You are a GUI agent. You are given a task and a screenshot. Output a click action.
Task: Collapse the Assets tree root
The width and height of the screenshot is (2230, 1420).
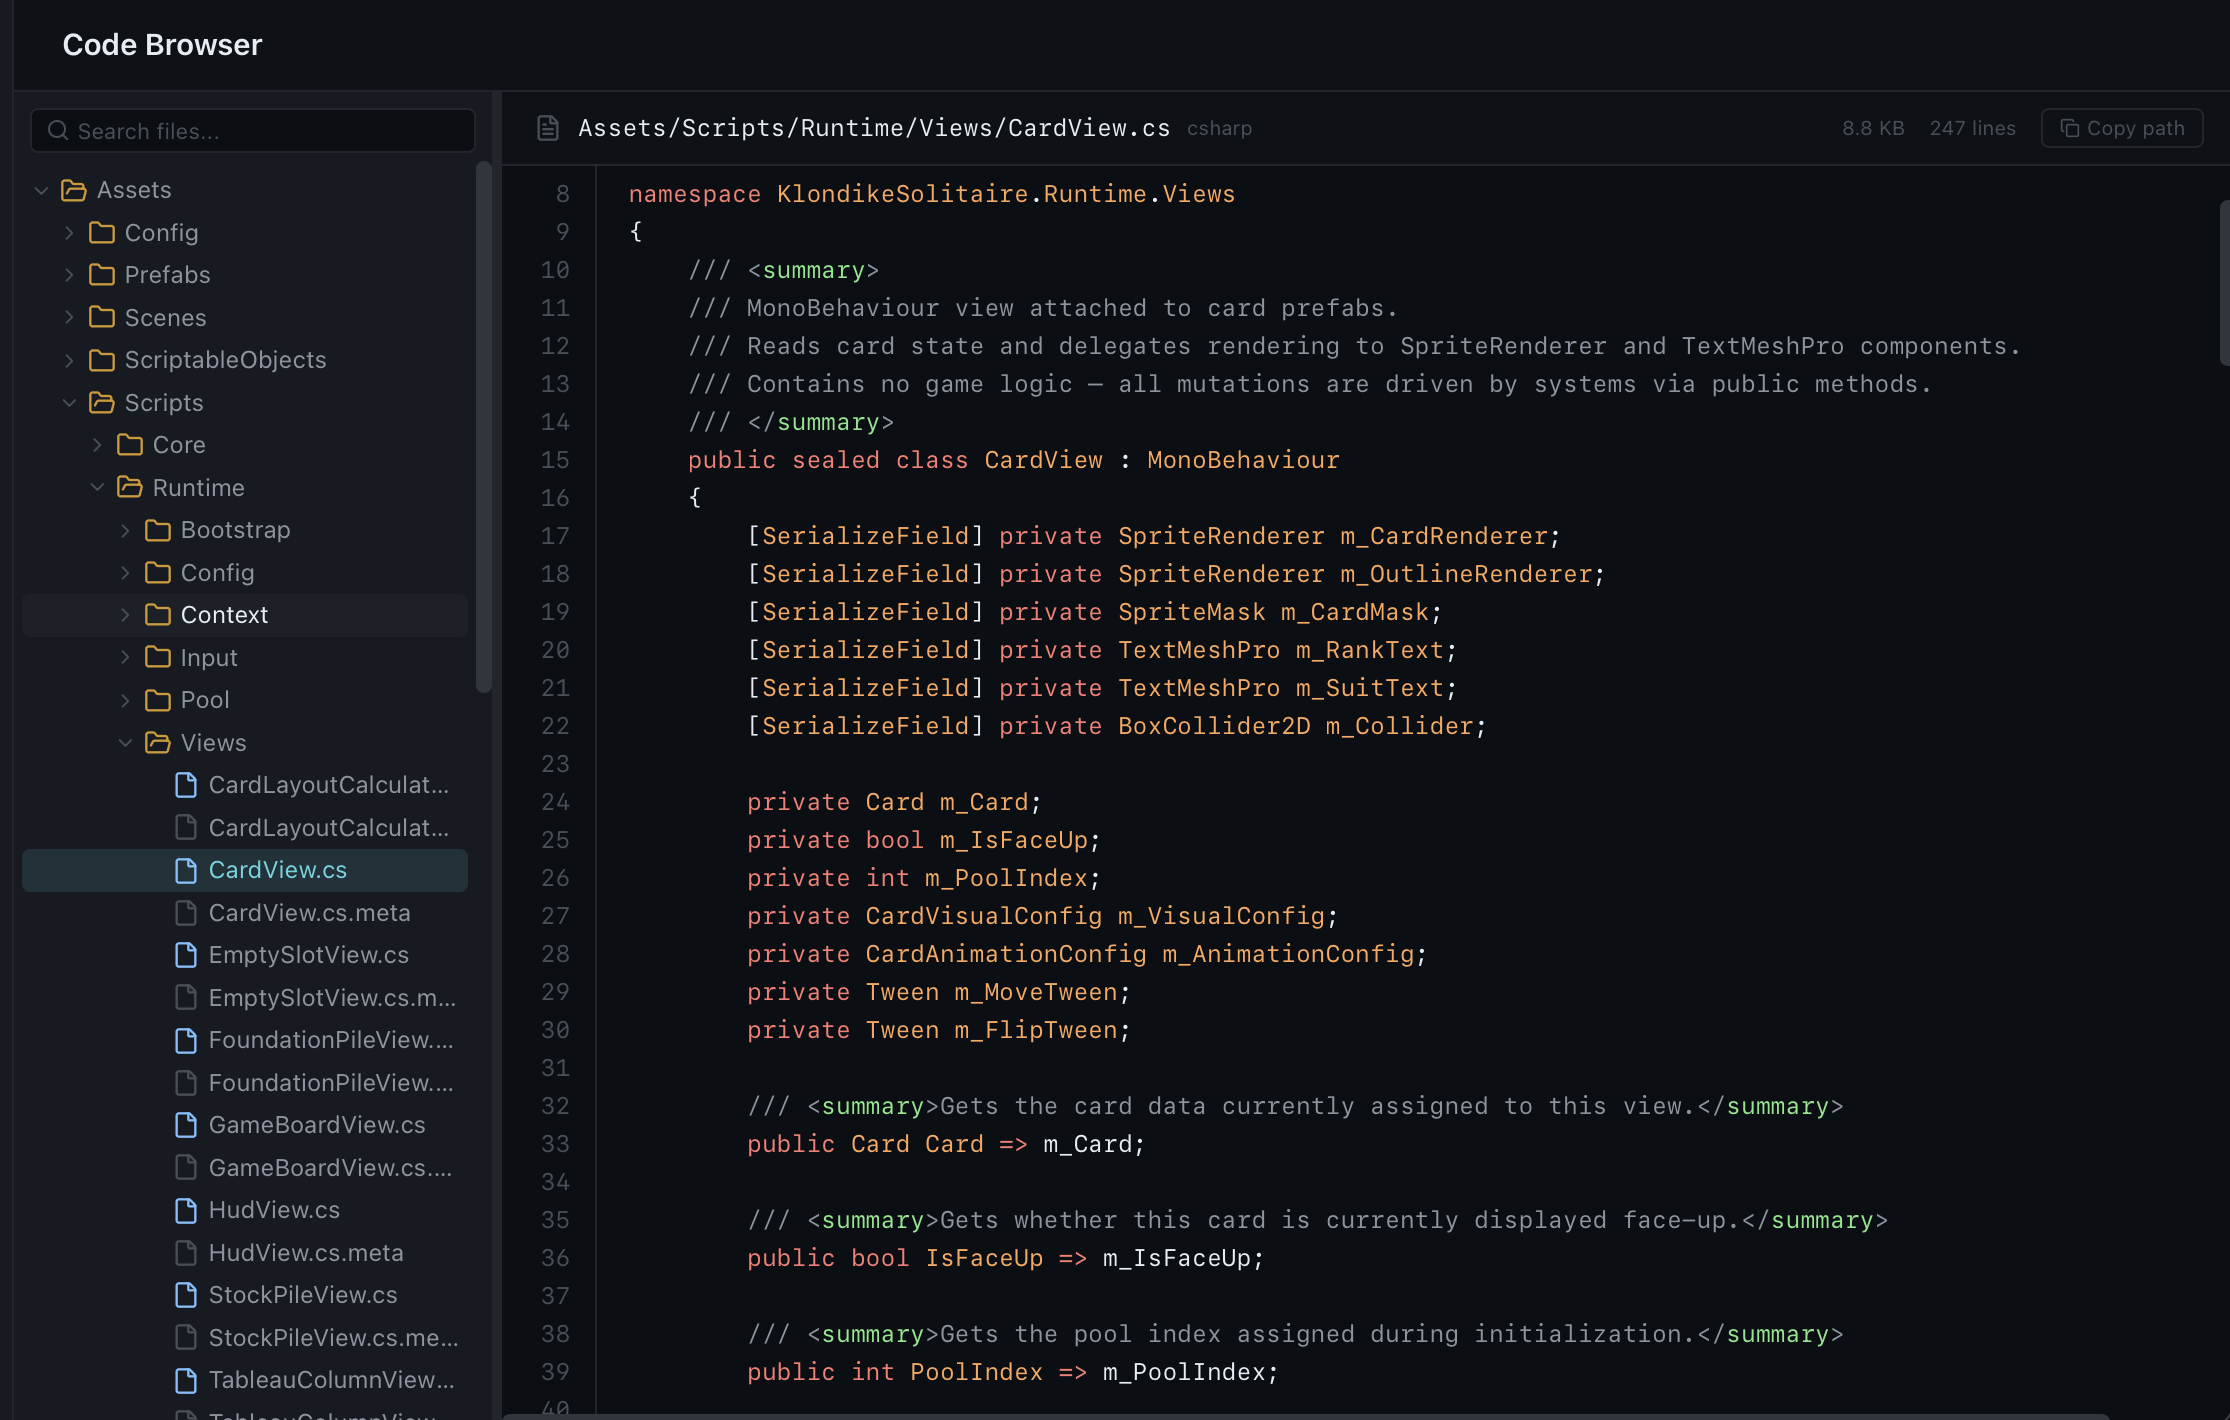point(41,189)
